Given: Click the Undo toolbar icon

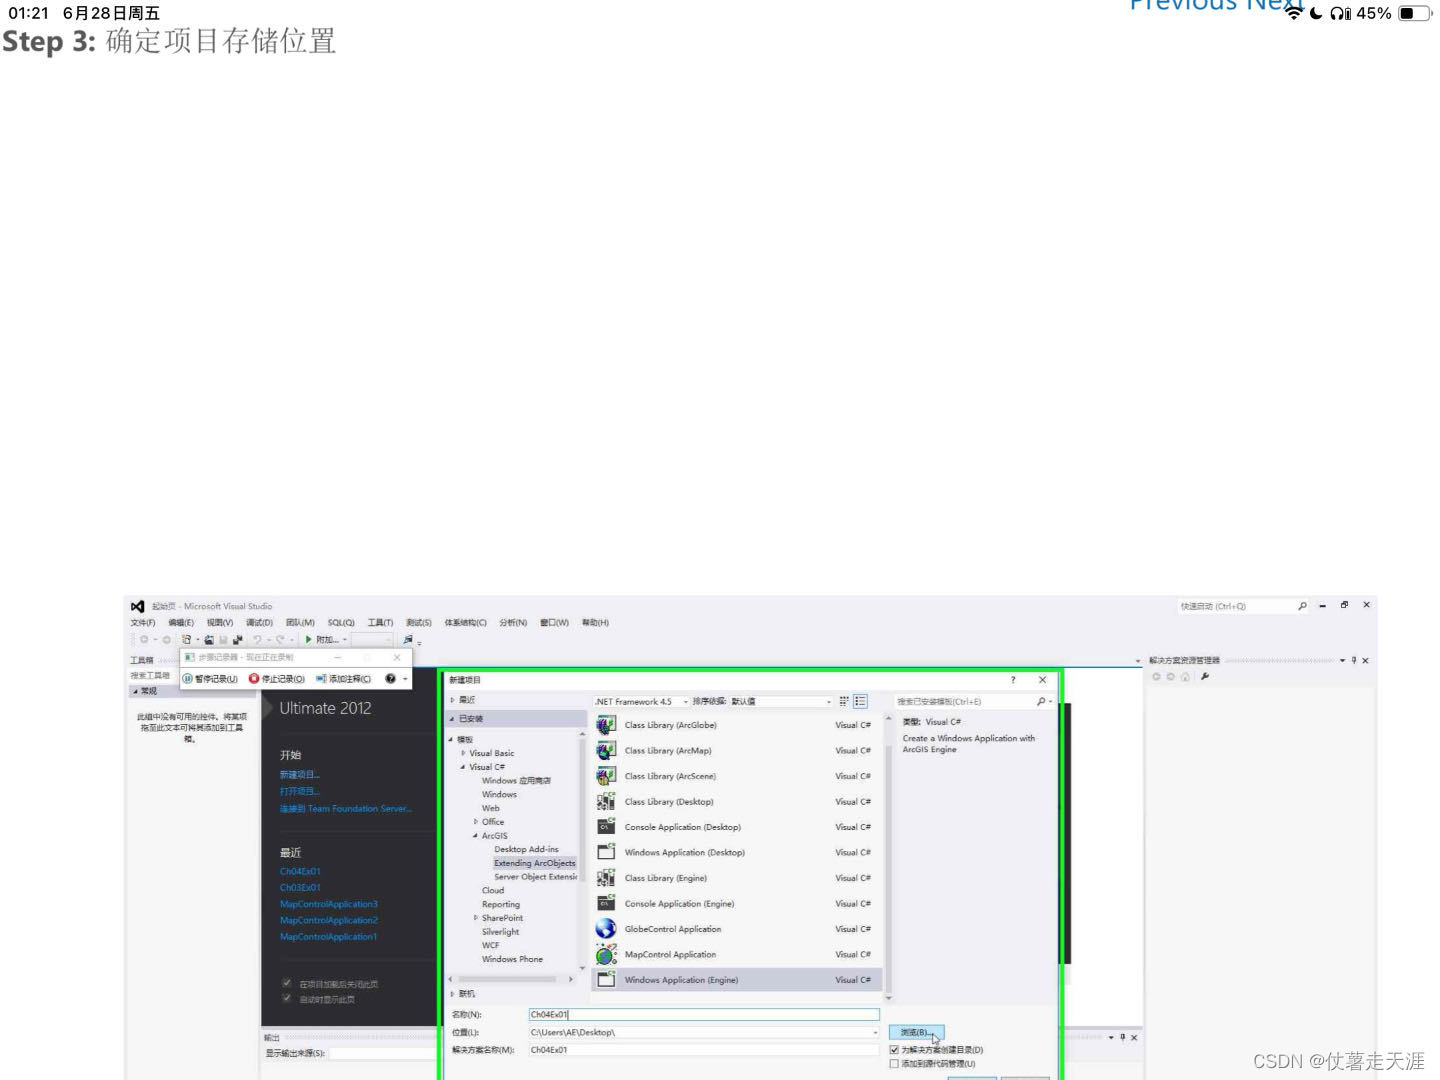Looking at the screenshot, I should pyautogui.click(x=257, y=640).
